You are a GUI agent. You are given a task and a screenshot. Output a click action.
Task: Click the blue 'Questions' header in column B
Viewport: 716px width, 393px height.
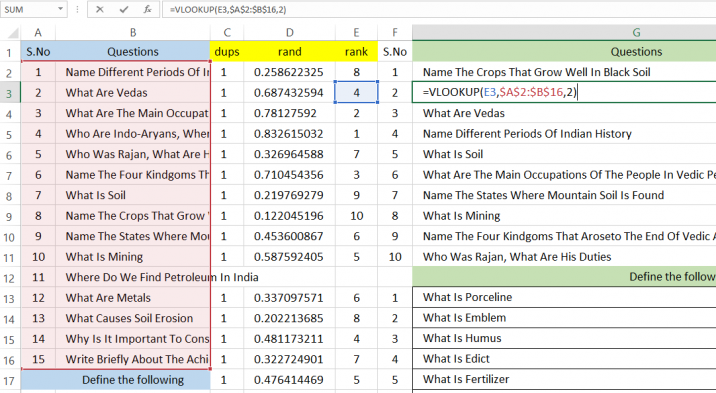133,52
